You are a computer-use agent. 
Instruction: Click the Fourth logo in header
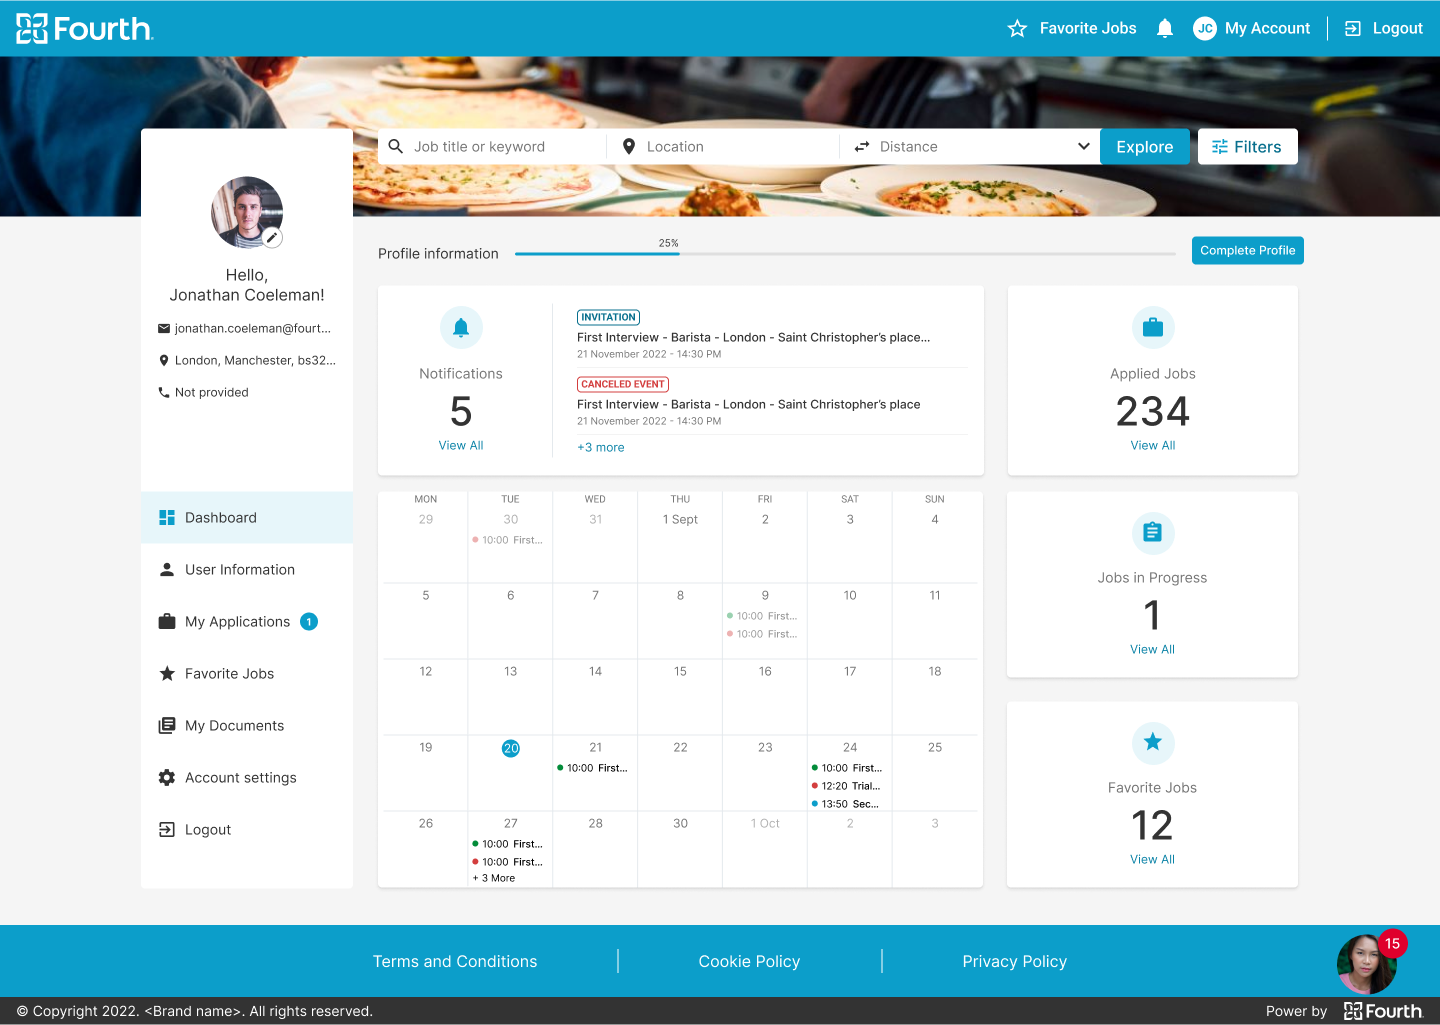[85, 28]
